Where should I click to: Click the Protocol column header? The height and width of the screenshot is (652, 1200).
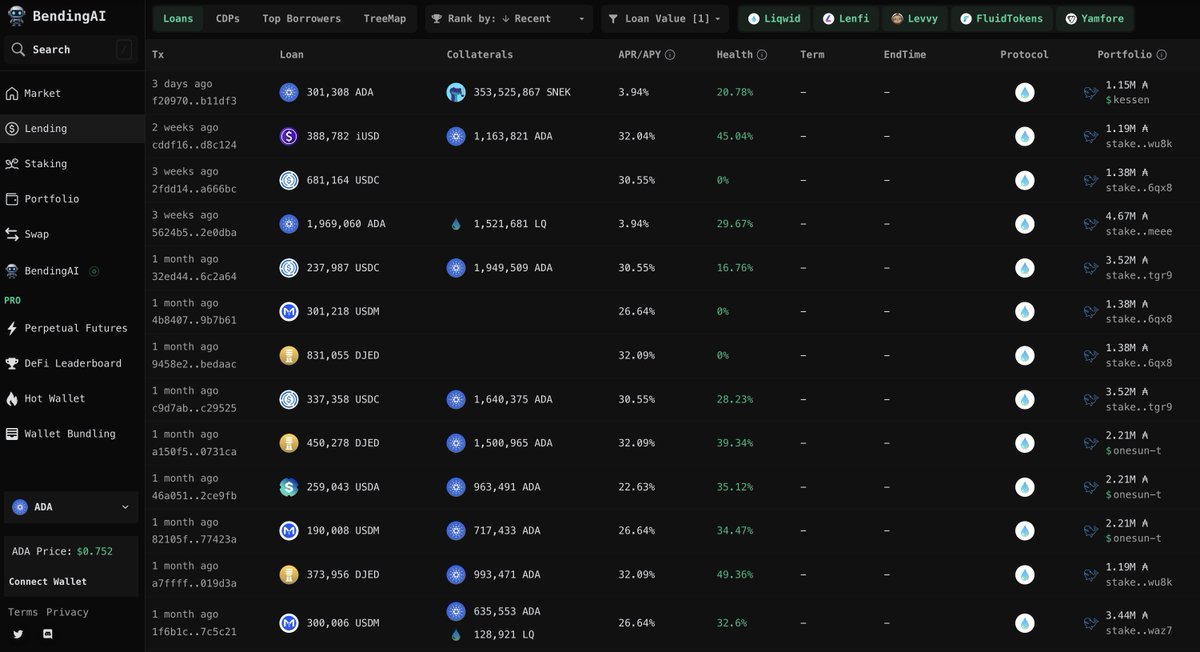pos(1024,55)
